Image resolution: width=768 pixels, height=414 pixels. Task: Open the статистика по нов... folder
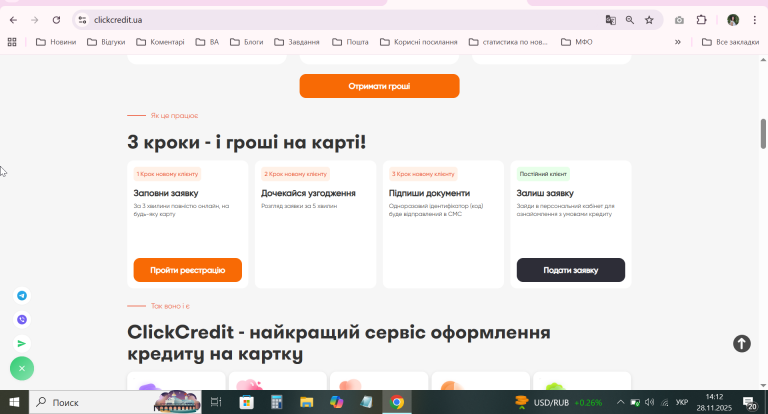pos(508,42)
